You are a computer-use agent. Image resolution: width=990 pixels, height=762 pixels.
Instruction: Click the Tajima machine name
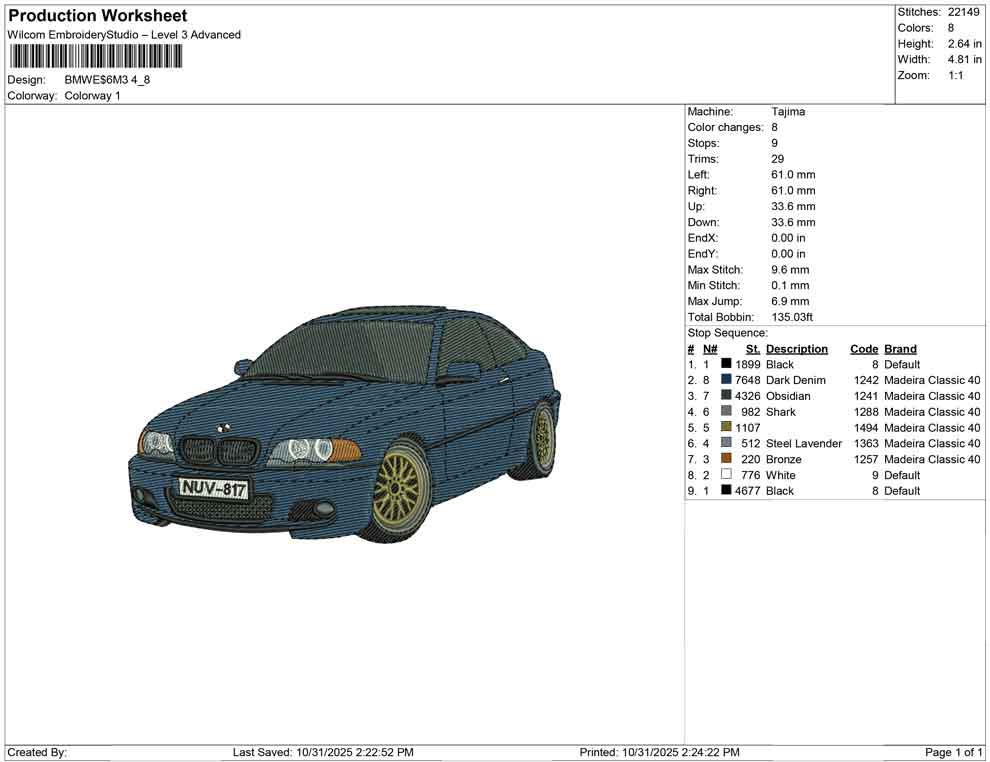point(788,111)
